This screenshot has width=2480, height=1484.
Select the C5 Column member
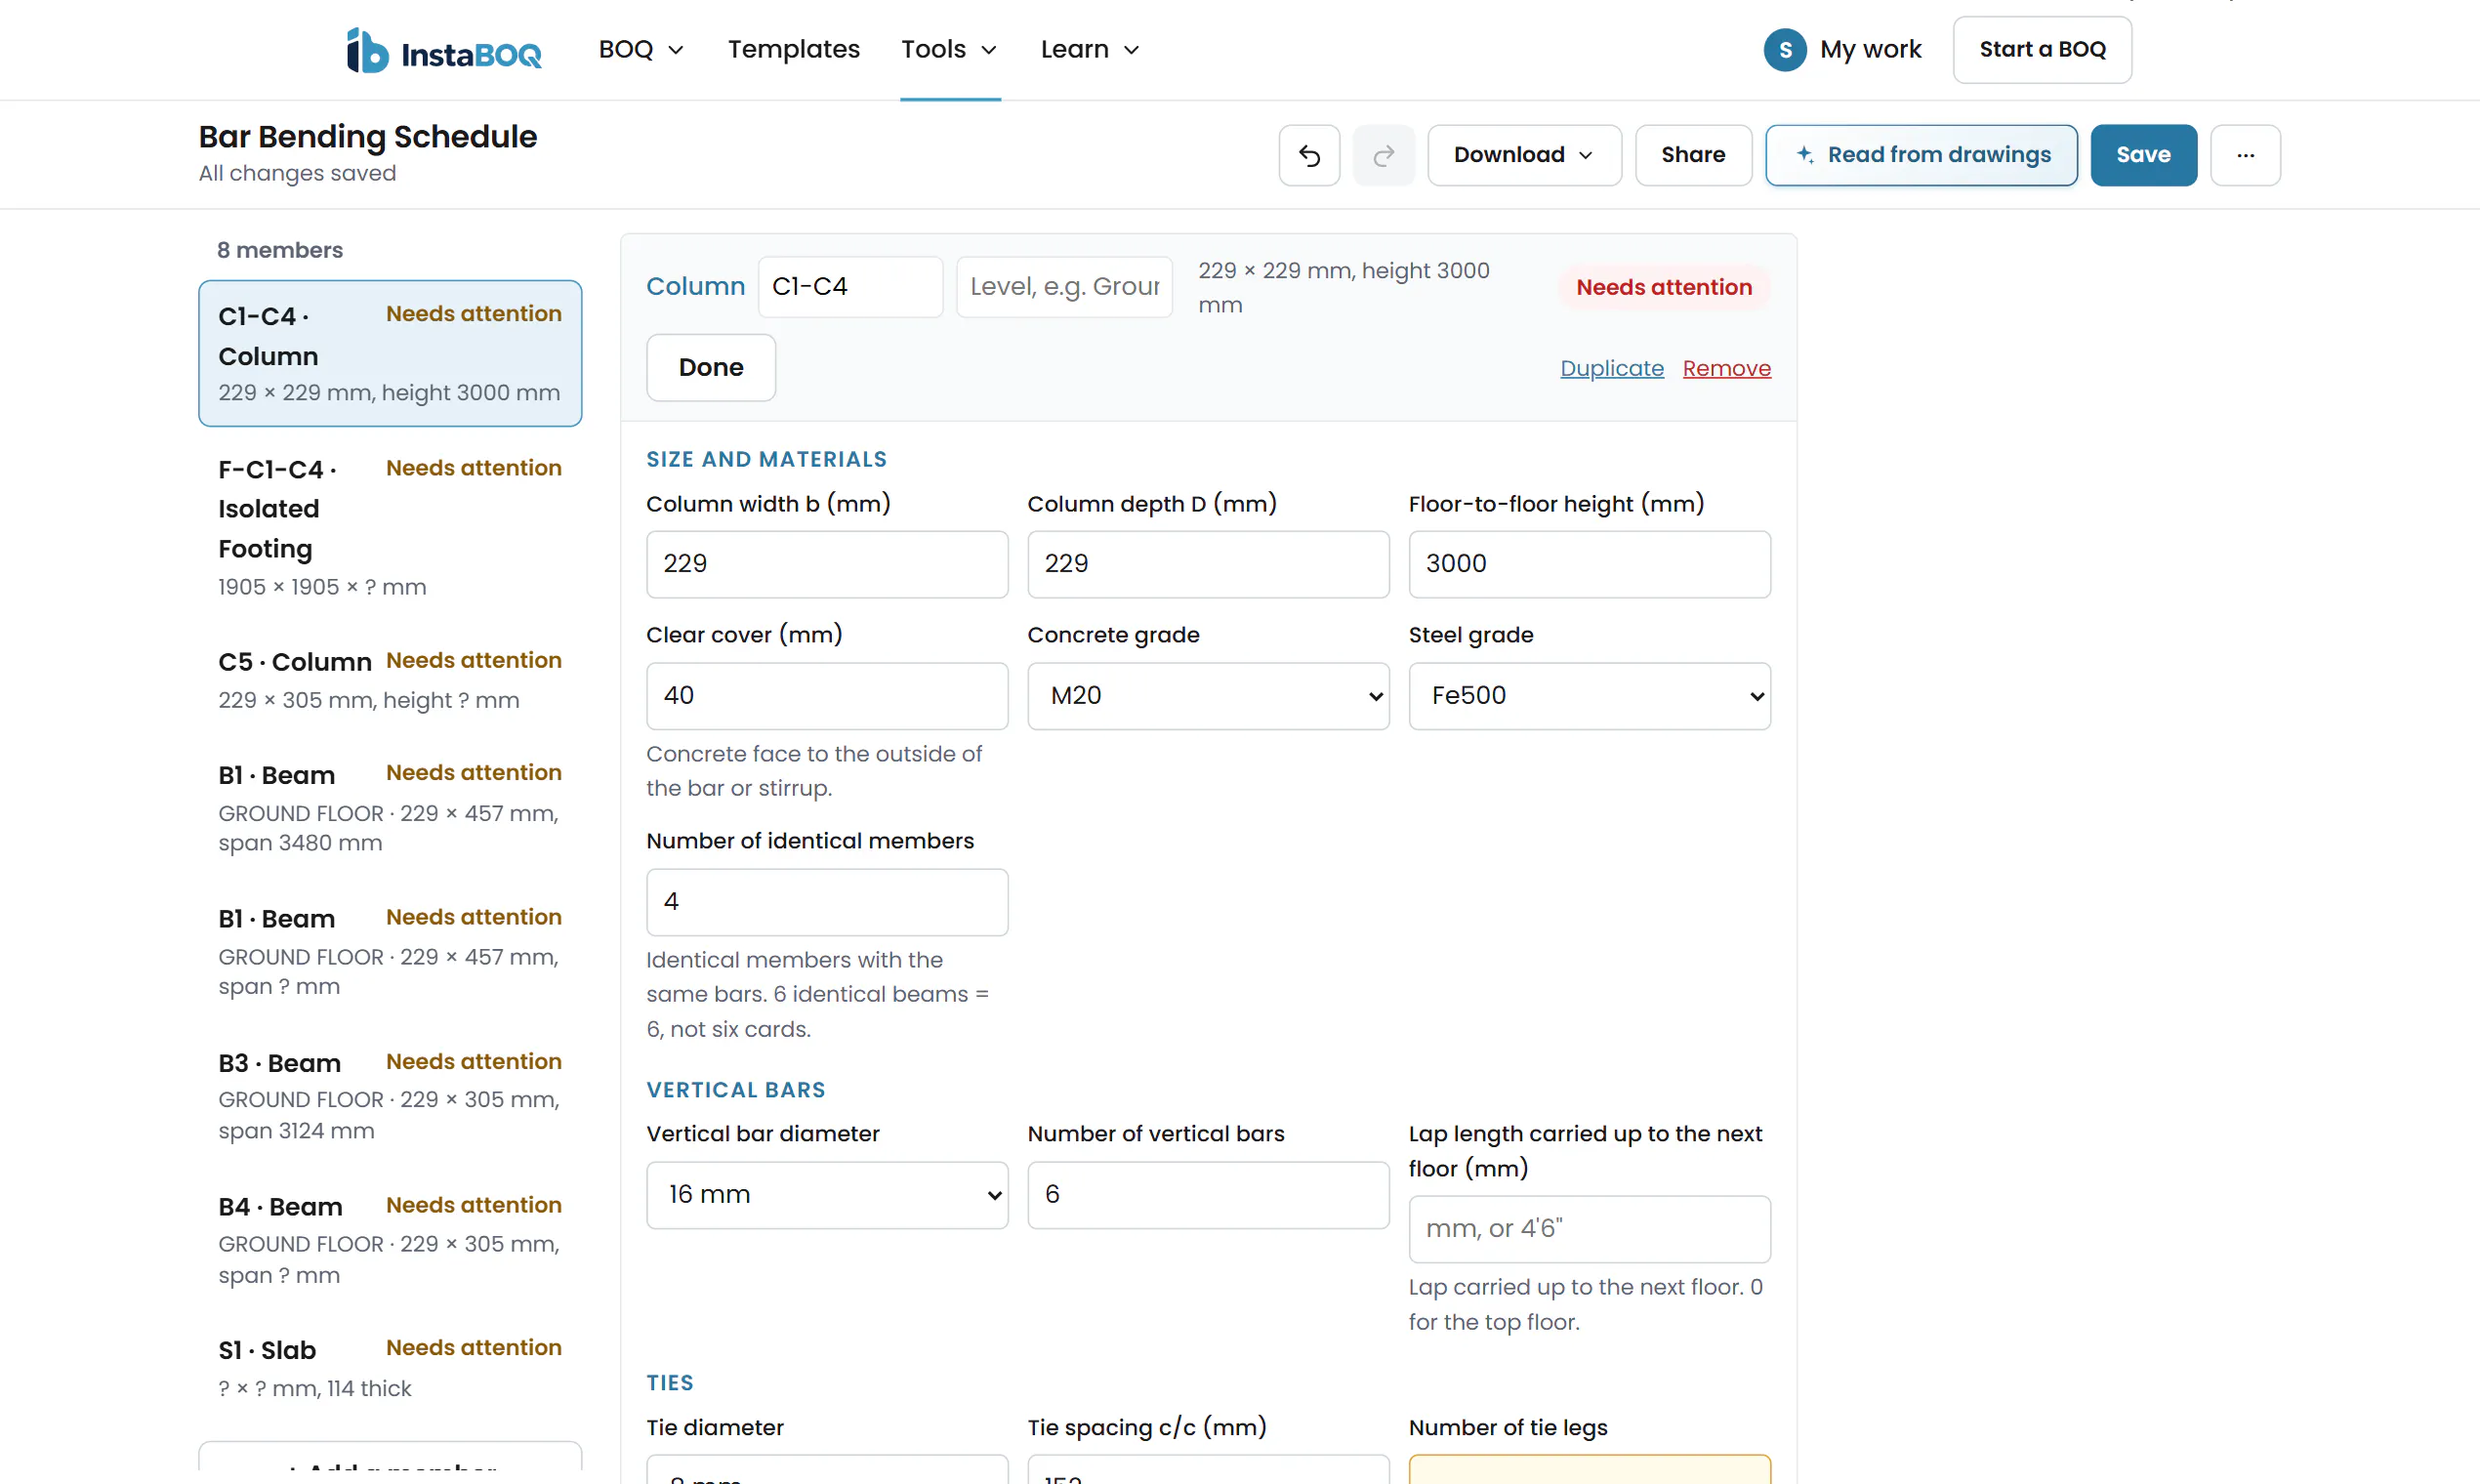[390, 680]
